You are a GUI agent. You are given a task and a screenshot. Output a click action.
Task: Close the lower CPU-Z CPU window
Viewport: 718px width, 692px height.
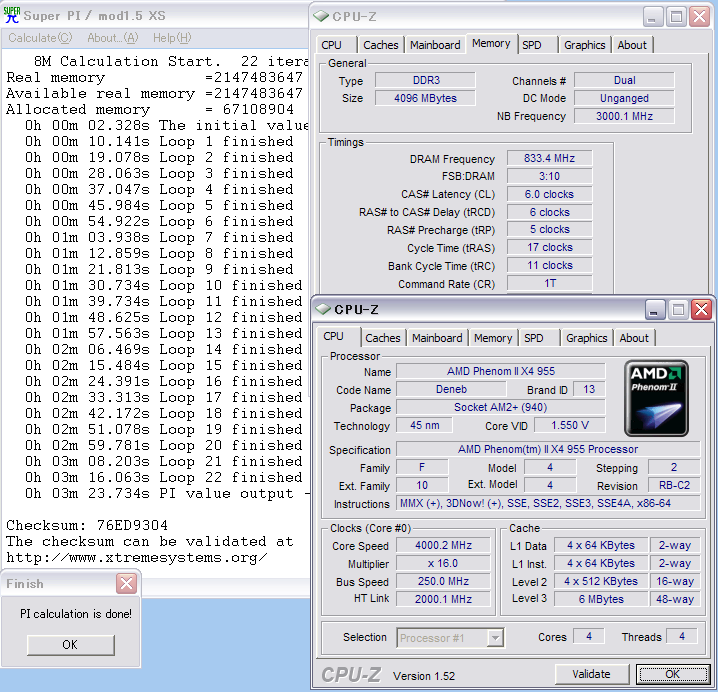pos(702,310)
